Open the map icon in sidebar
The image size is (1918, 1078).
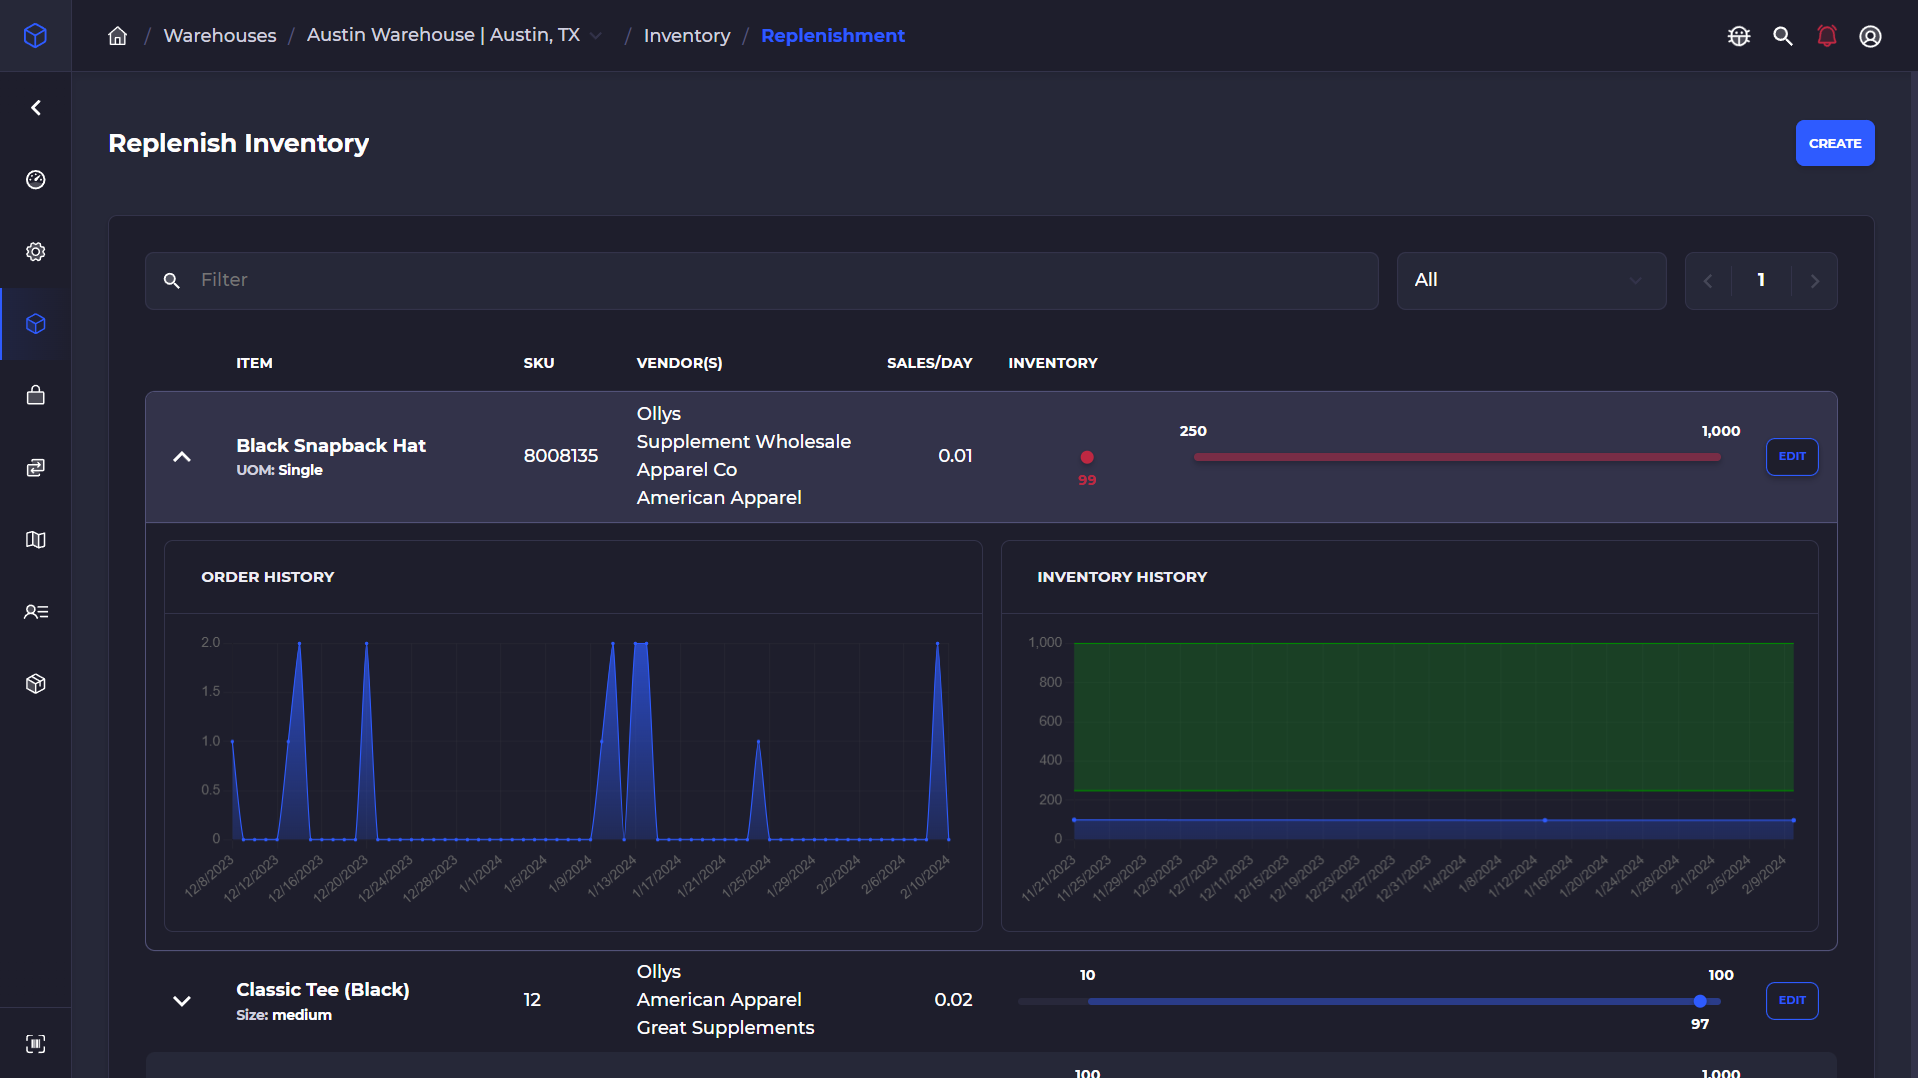pos(36,540)
